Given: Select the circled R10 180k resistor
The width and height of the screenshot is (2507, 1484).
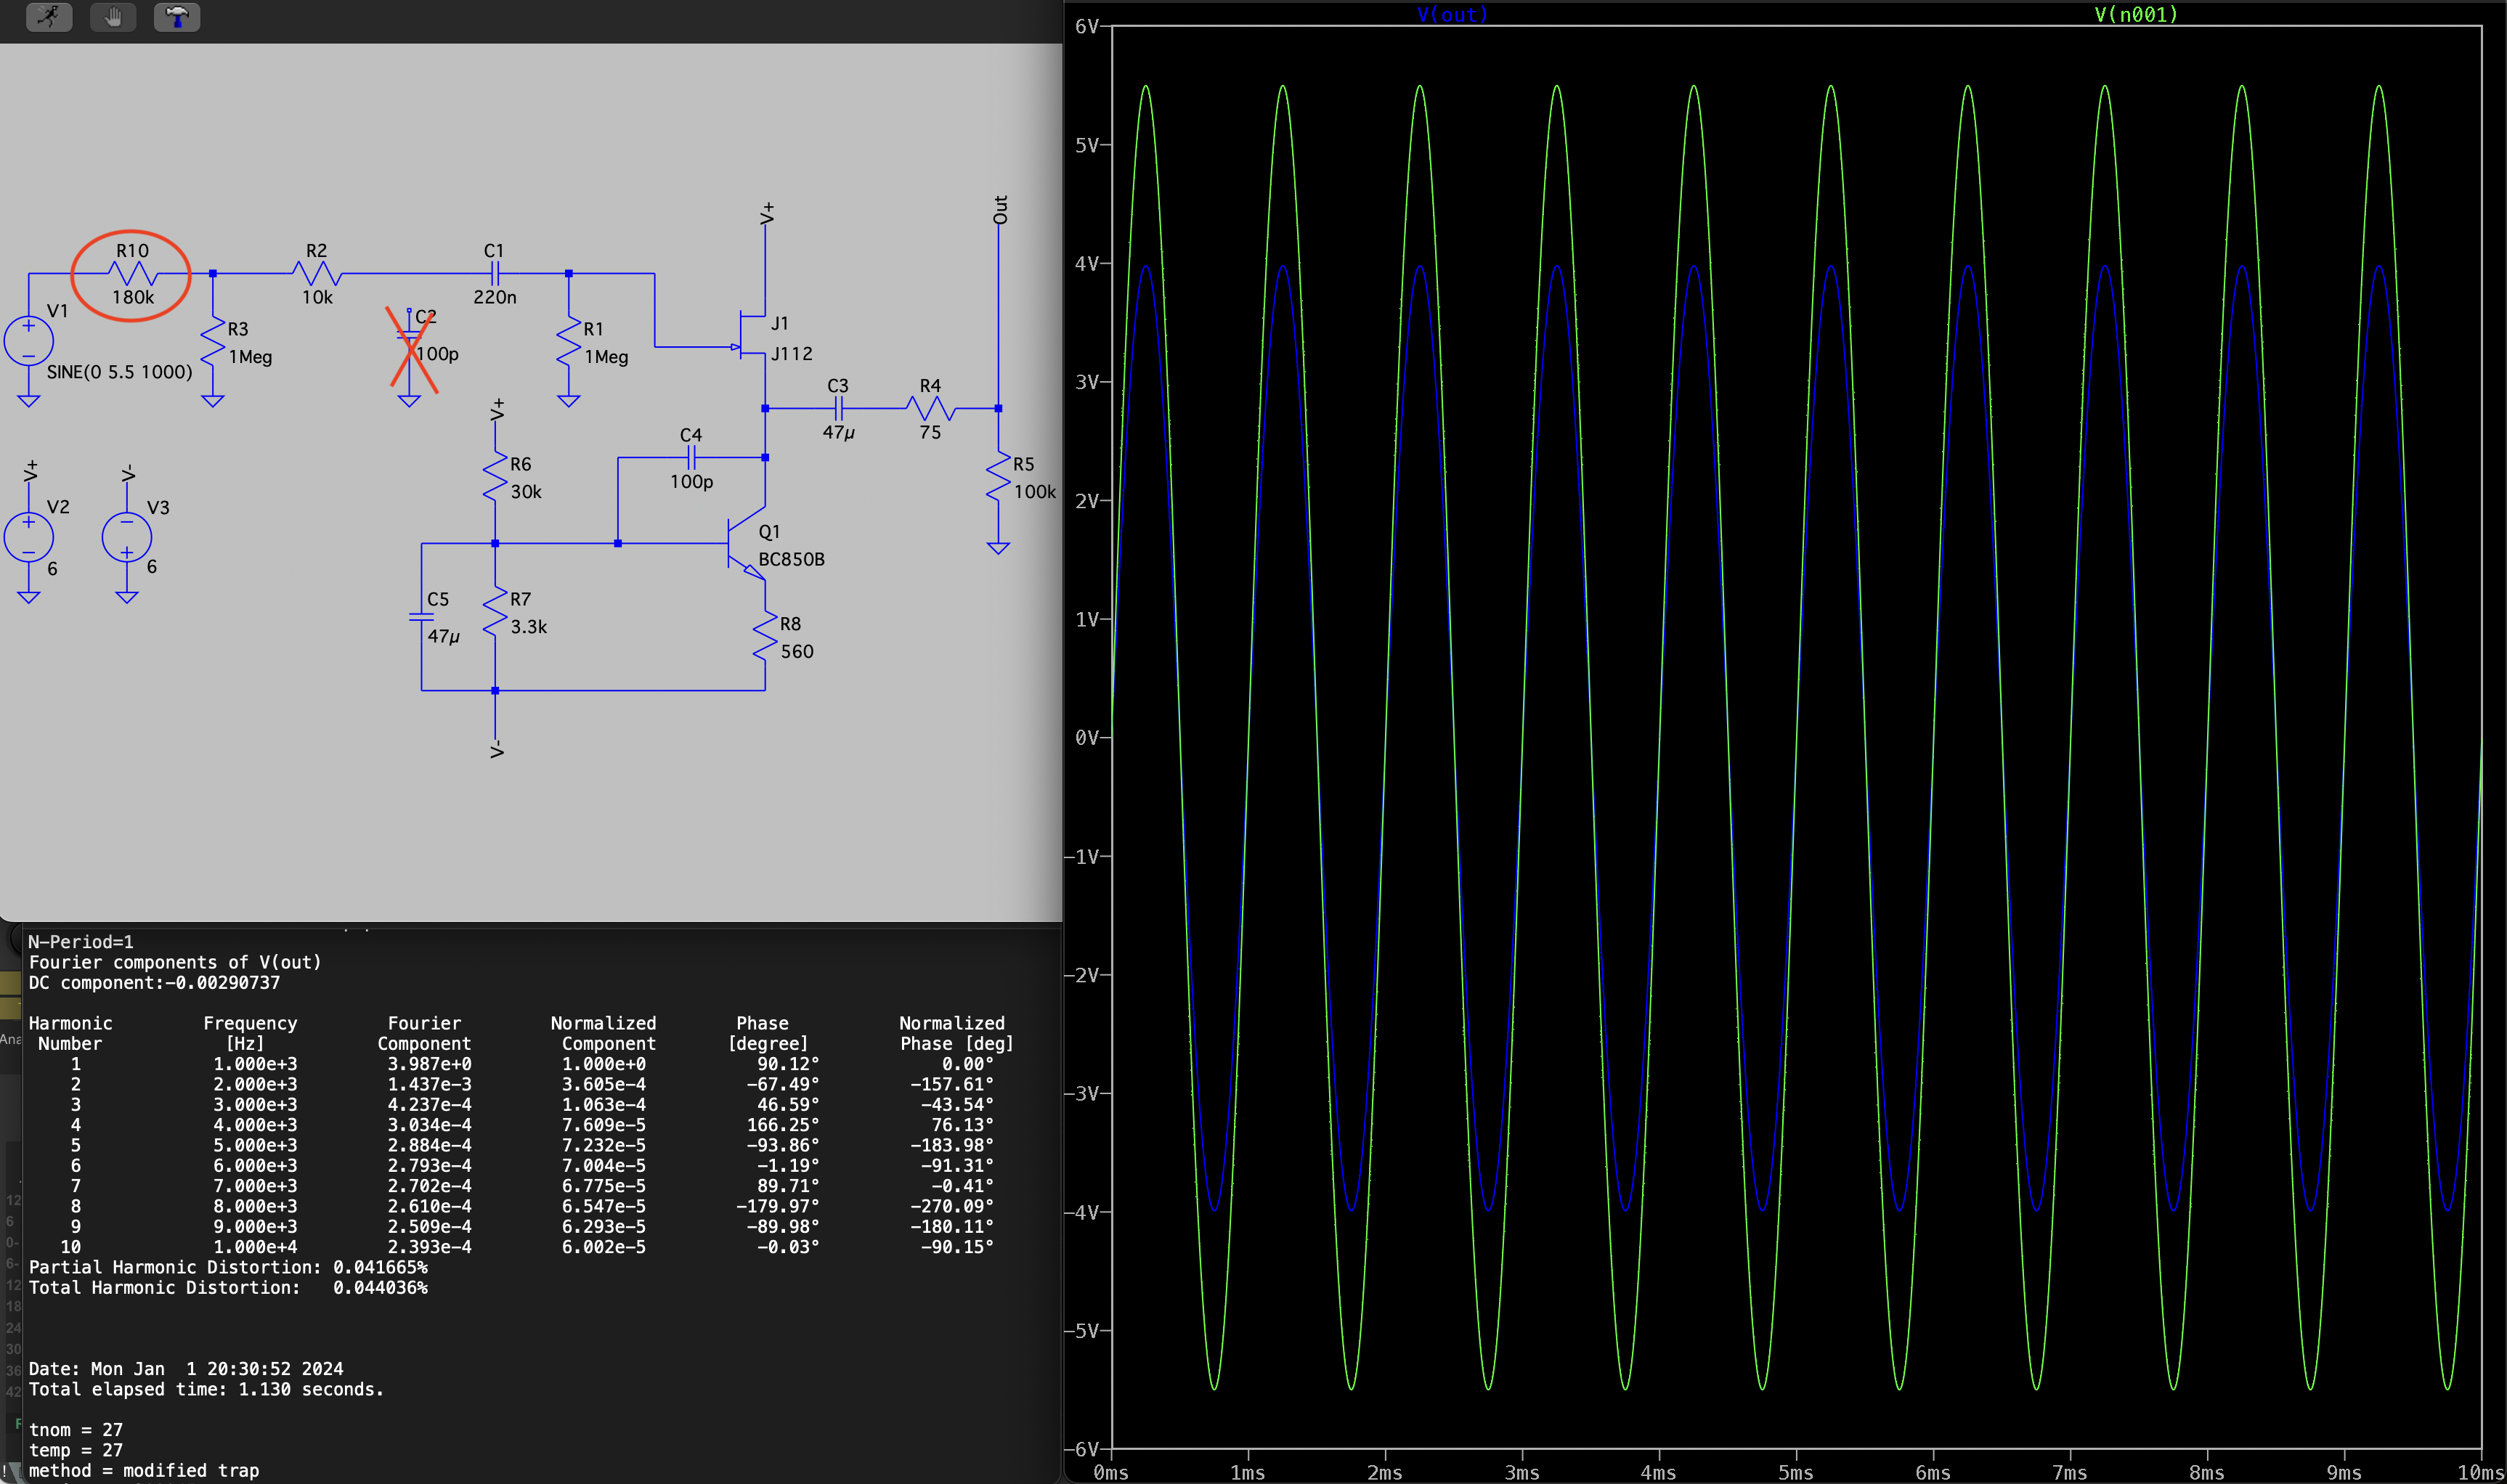Looking at the screenshot, I should point(132,273).
